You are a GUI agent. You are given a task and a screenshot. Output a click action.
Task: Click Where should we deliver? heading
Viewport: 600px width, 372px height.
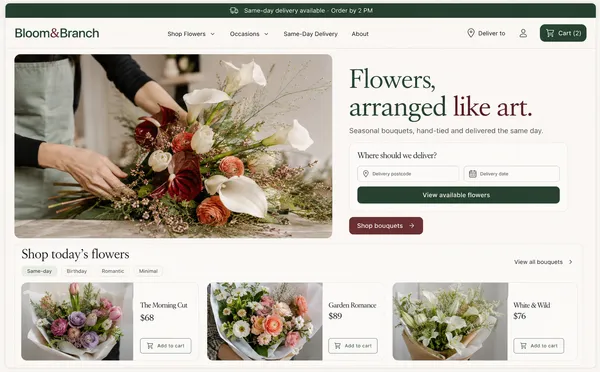pos(397,155)
